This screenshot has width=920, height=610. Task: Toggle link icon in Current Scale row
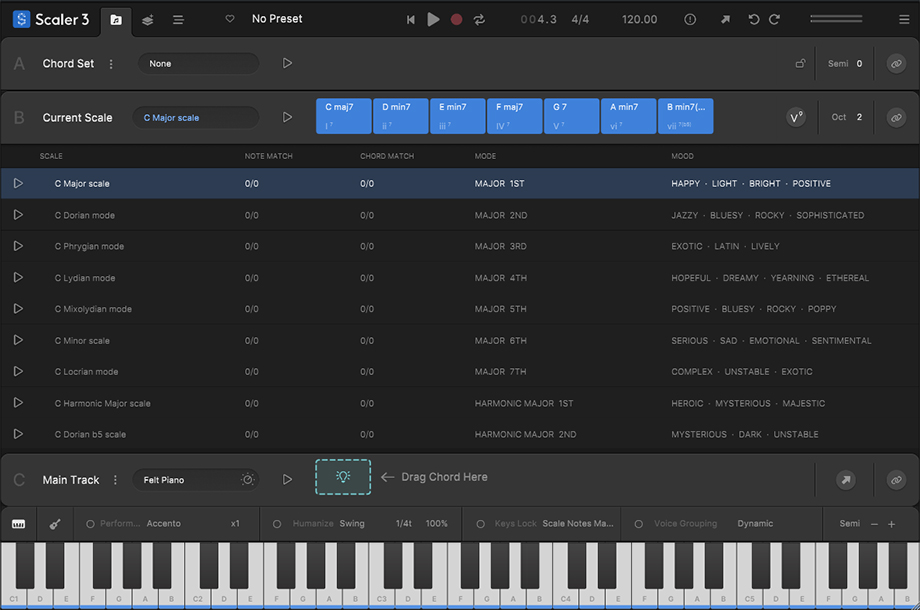pos(896,117)
